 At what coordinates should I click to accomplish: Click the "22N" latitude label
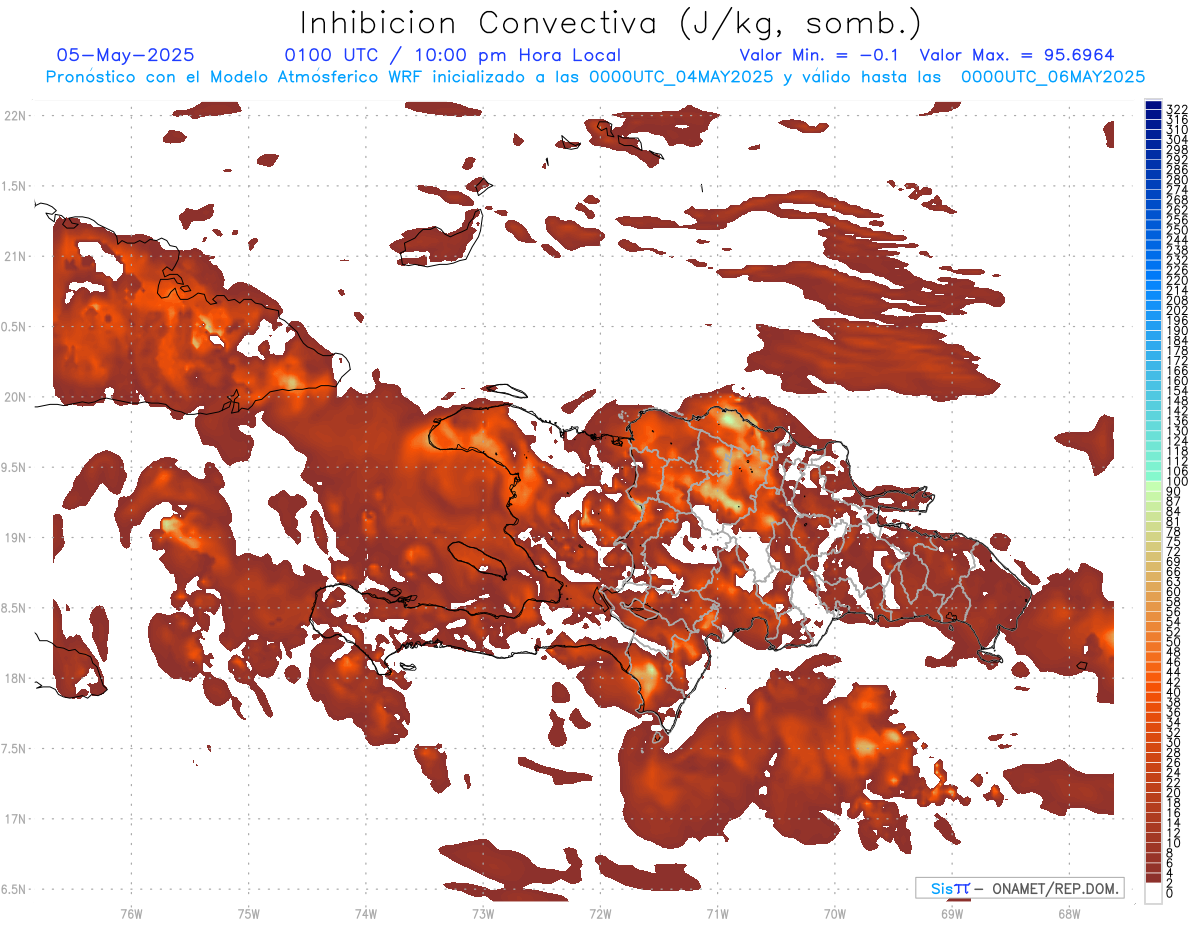15,115
